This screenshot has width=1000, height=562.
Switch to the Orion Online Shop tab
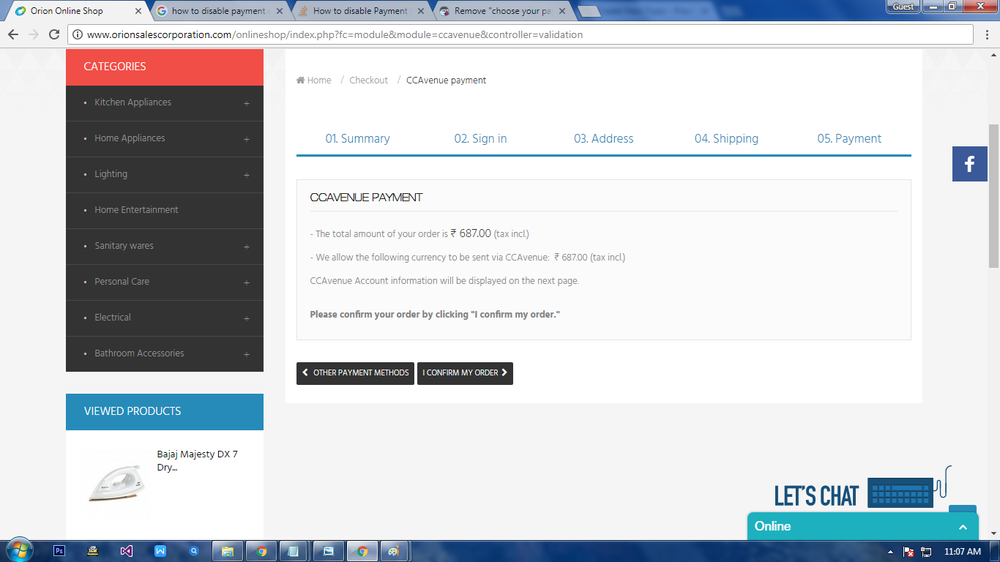click(75, 11)
